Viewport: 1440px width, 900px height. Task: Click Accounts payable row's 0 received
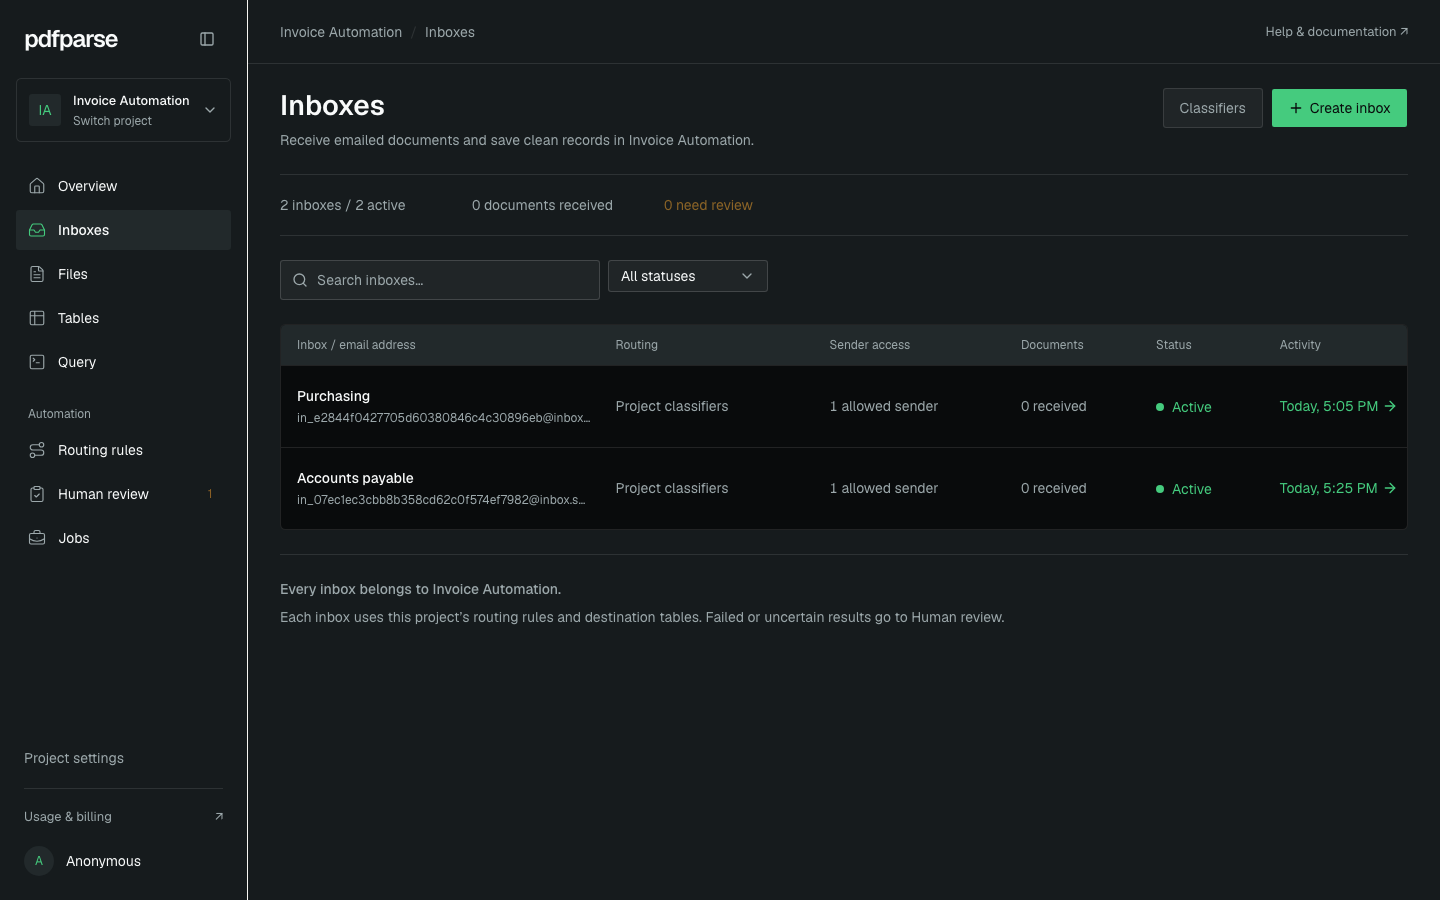tap(1054, 488)
